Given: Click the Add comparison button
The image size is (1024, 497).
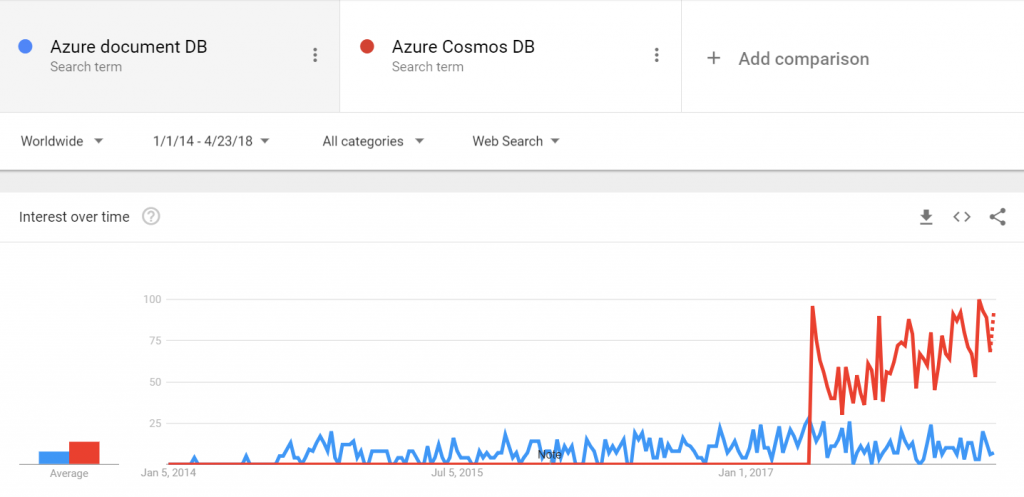Looking at the screenshot, I should [788, 58].
